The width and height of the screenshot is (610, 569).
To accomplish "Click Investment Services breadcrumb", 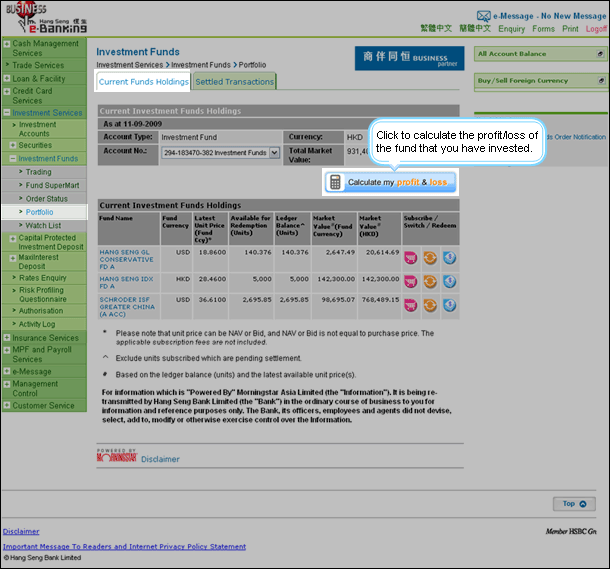I will pyautogui.click(x=130, y=65).
